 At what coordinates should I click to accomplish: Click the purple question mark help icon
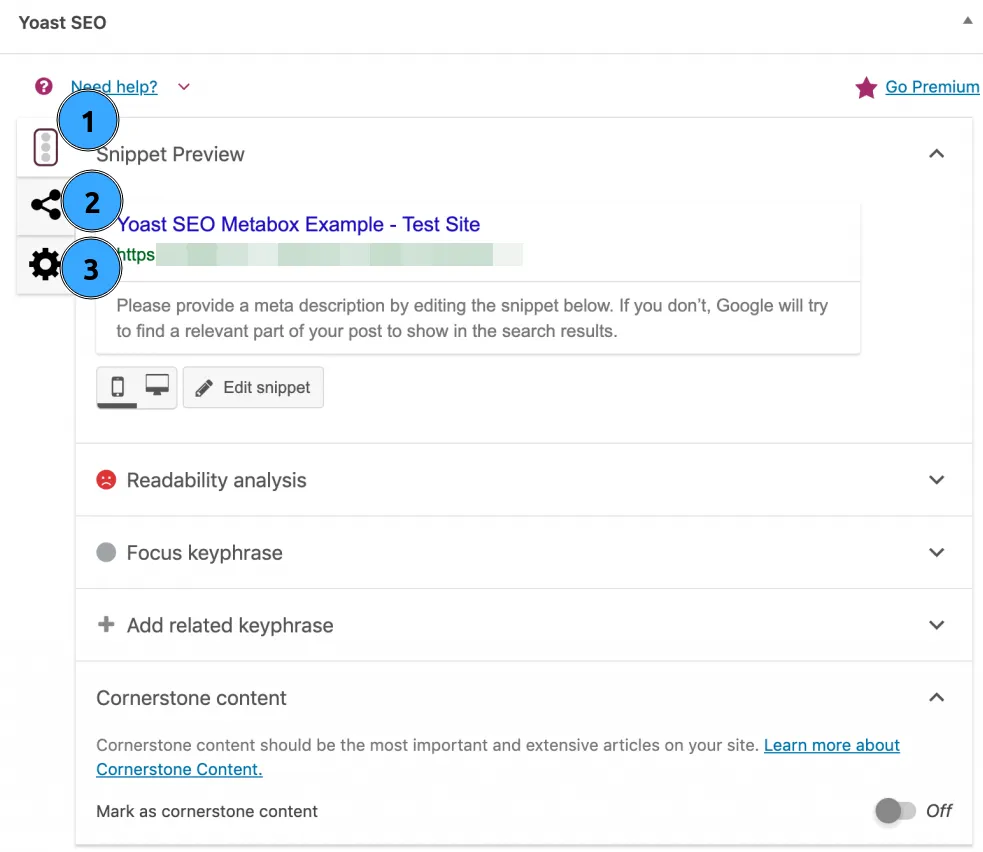[x=43, y=86]
